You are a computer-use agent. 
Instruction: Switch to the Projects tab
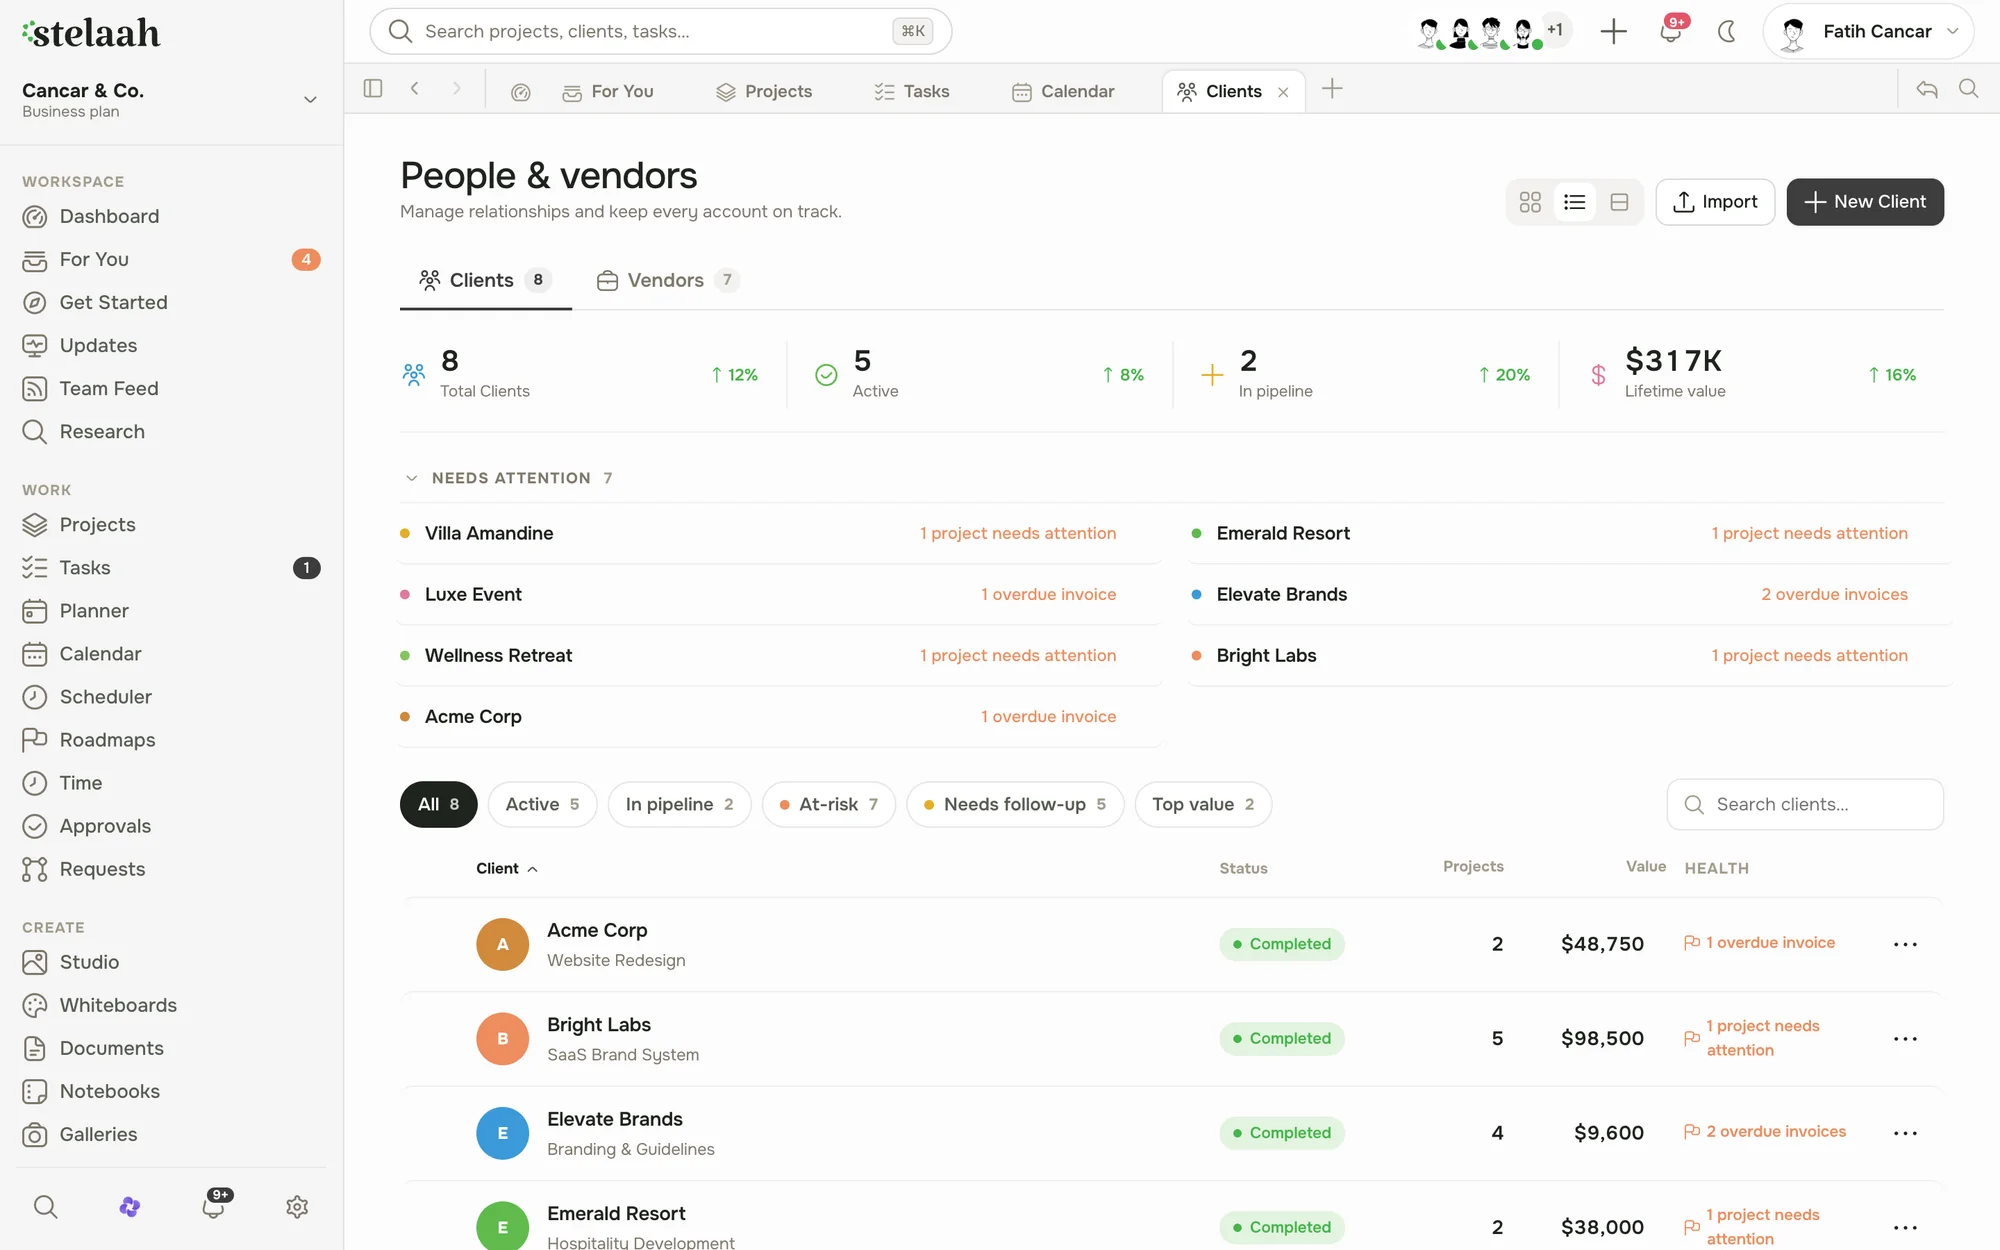764,92
